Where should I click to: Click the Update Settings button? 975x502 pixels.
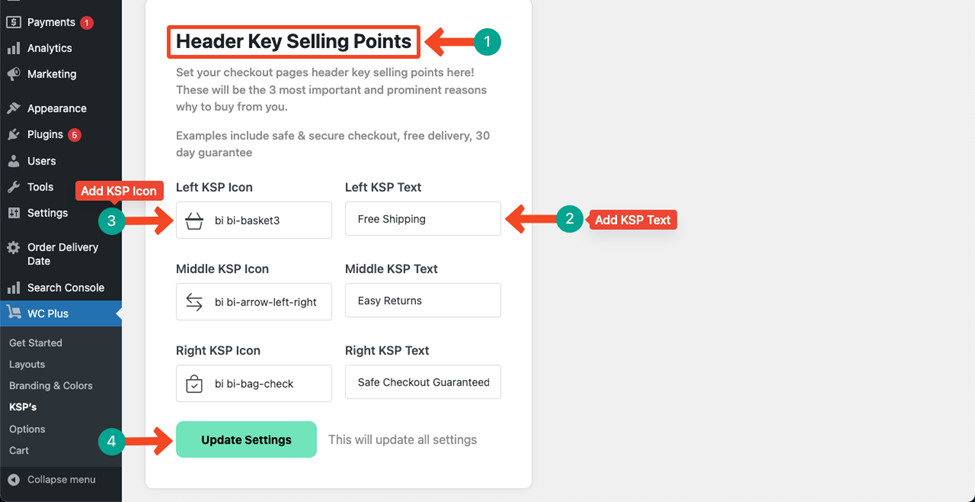(246, 440)
